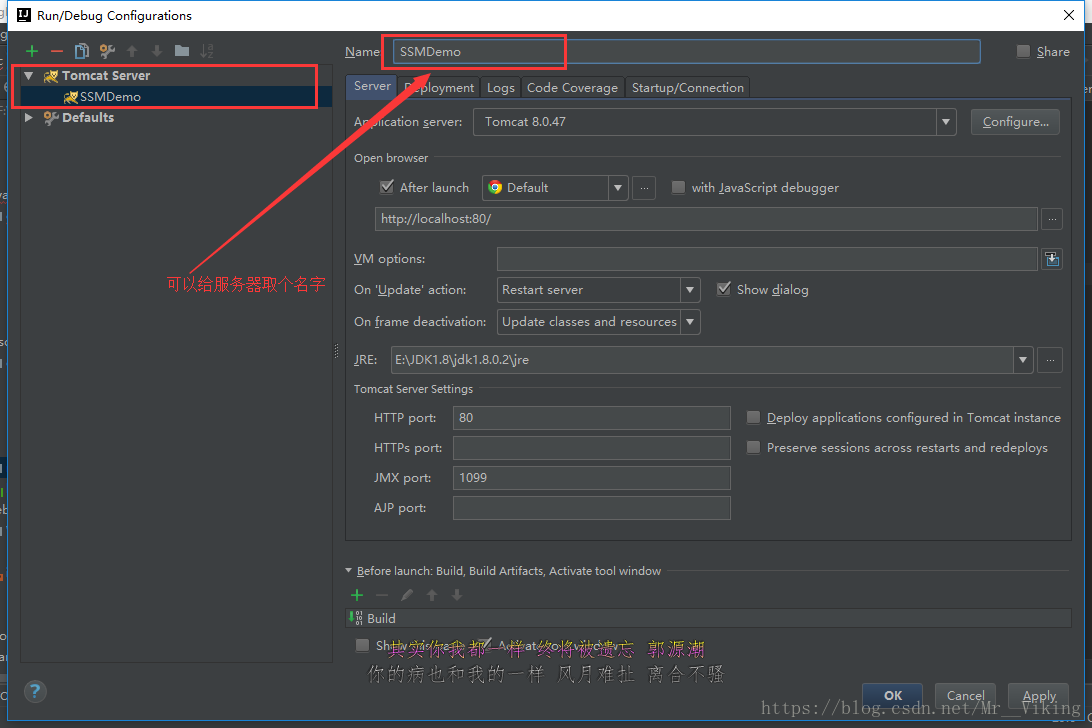The height and width of the screenshot is (728, 1092).
Task: Click the browse button next to the browser selector
Action: coord(644,188)
